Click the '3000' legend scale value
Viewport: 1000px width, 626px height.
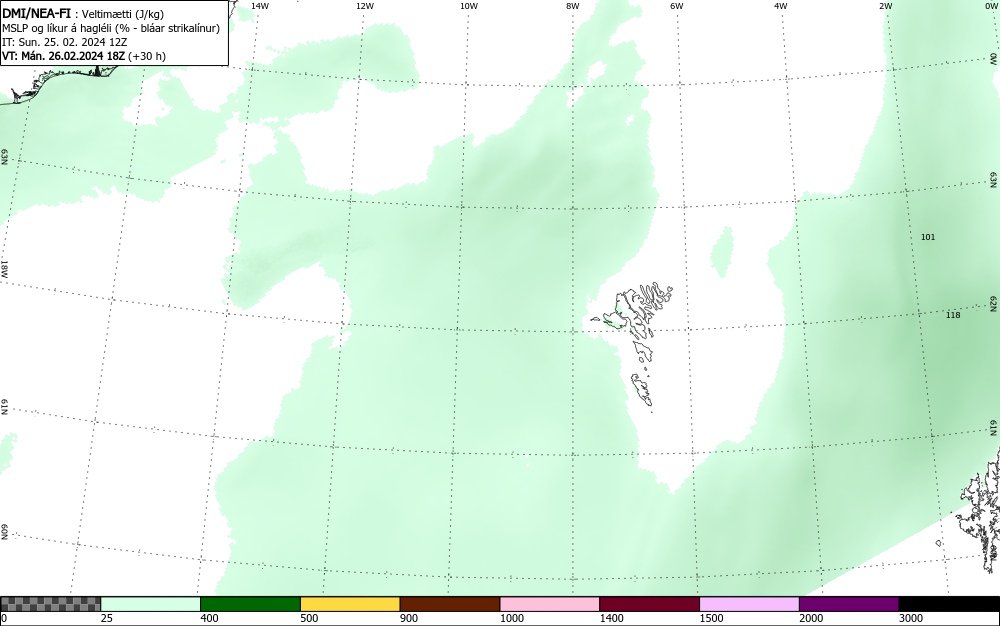point(911,618)
